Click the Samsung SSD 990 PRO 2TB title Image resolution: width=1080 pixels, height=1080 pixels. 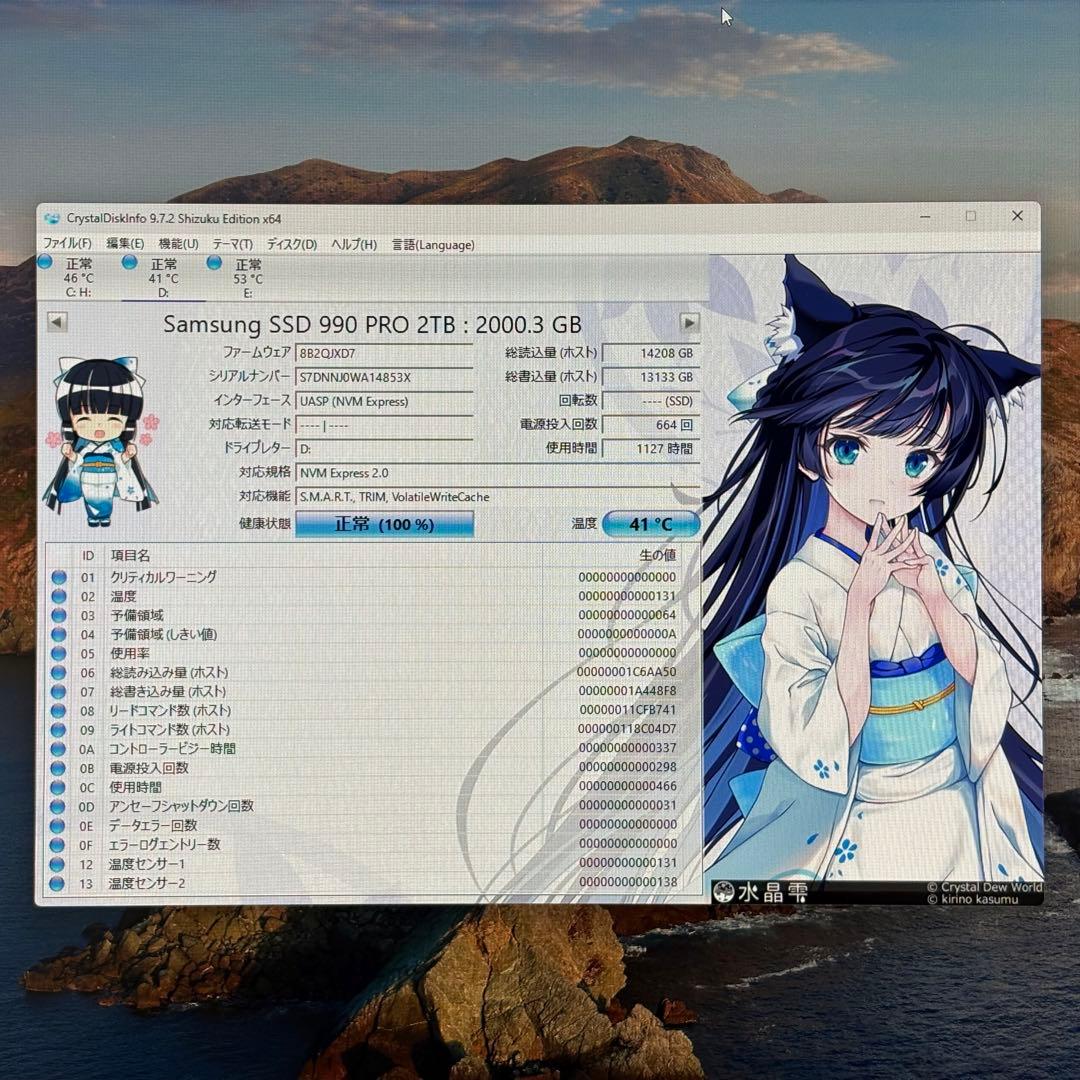(x=372, y=324)
